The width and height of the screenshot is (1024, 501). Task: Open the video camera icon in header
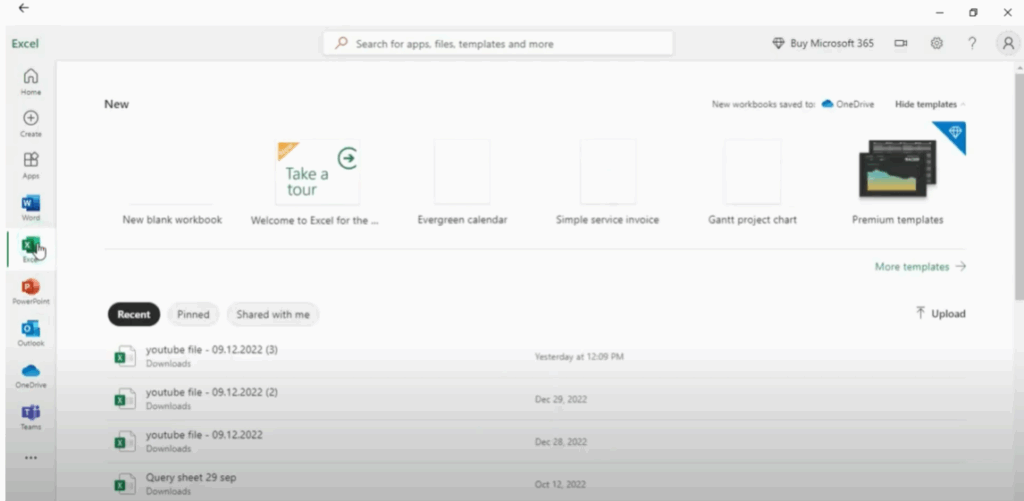(901, 43)
